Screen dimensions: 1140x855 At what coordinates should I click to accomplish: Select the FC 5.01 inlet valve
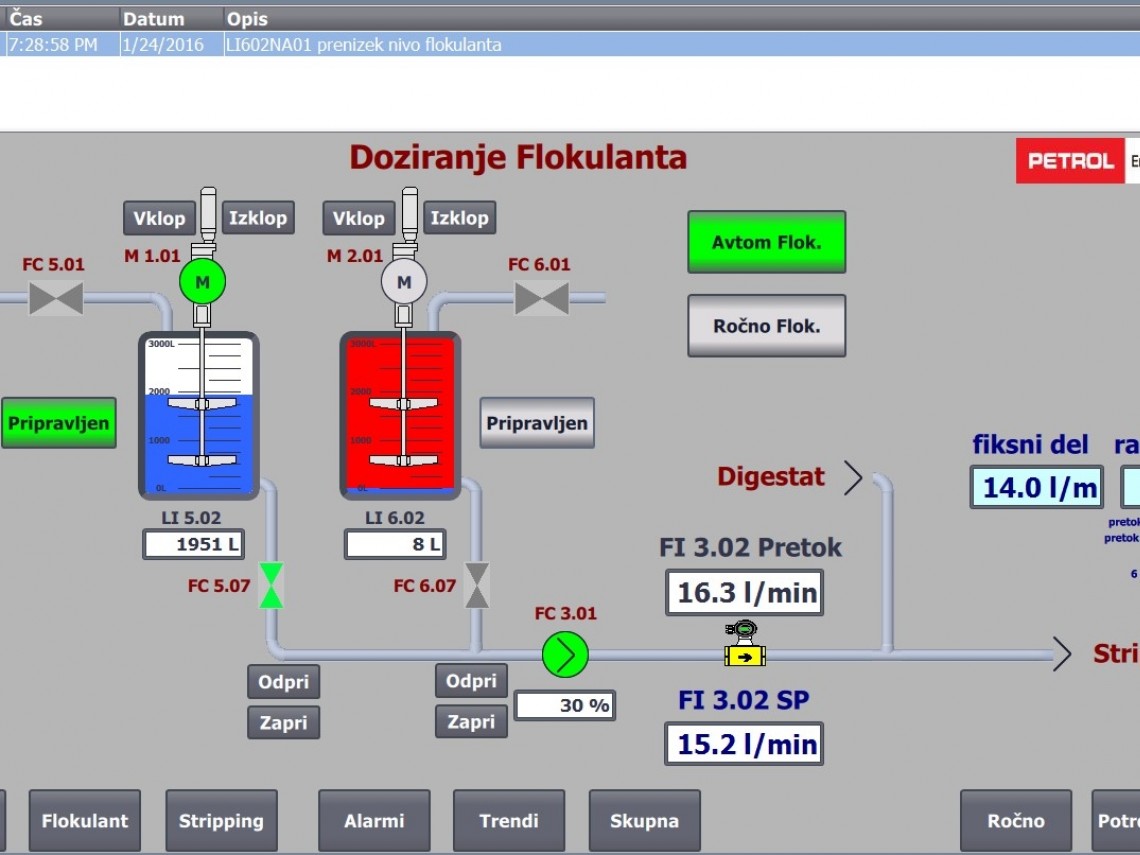(56, 298)
